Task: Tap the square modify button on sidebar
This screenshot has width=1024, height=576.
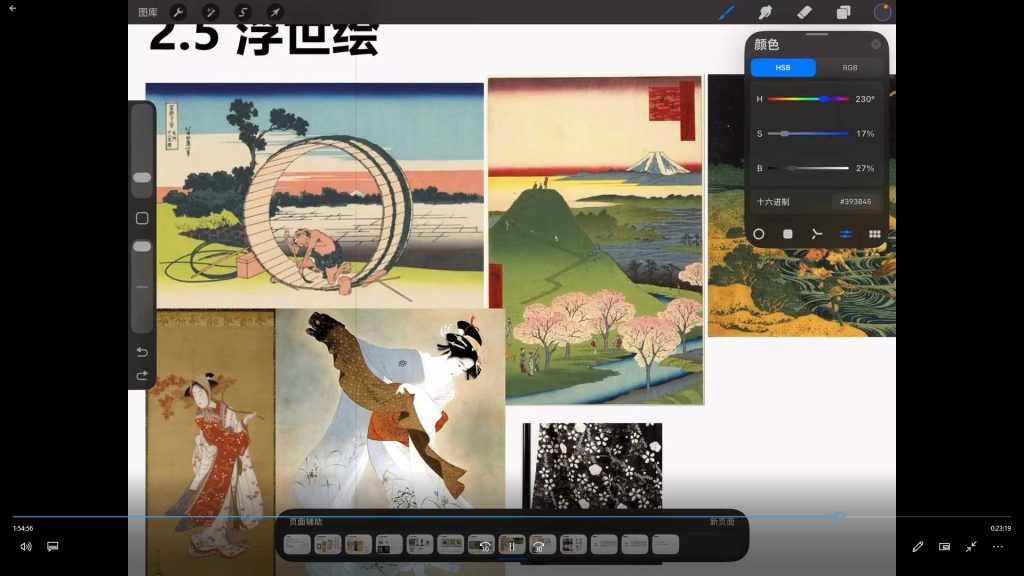Action: click(142, 218)
